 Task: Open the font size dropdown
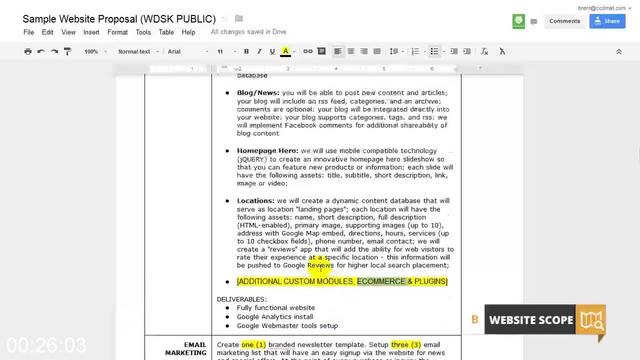coord(227,51)
